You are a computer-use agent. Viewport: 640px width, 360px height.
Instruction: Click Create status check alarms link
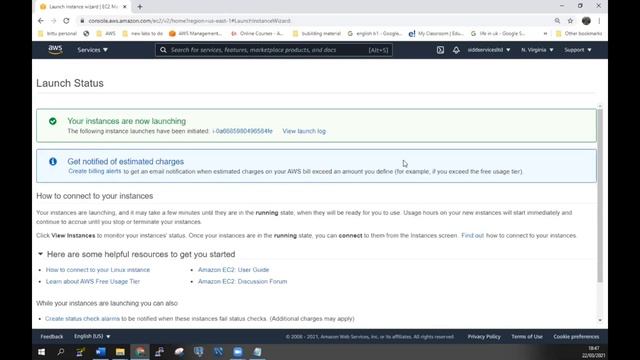point(82,318)
